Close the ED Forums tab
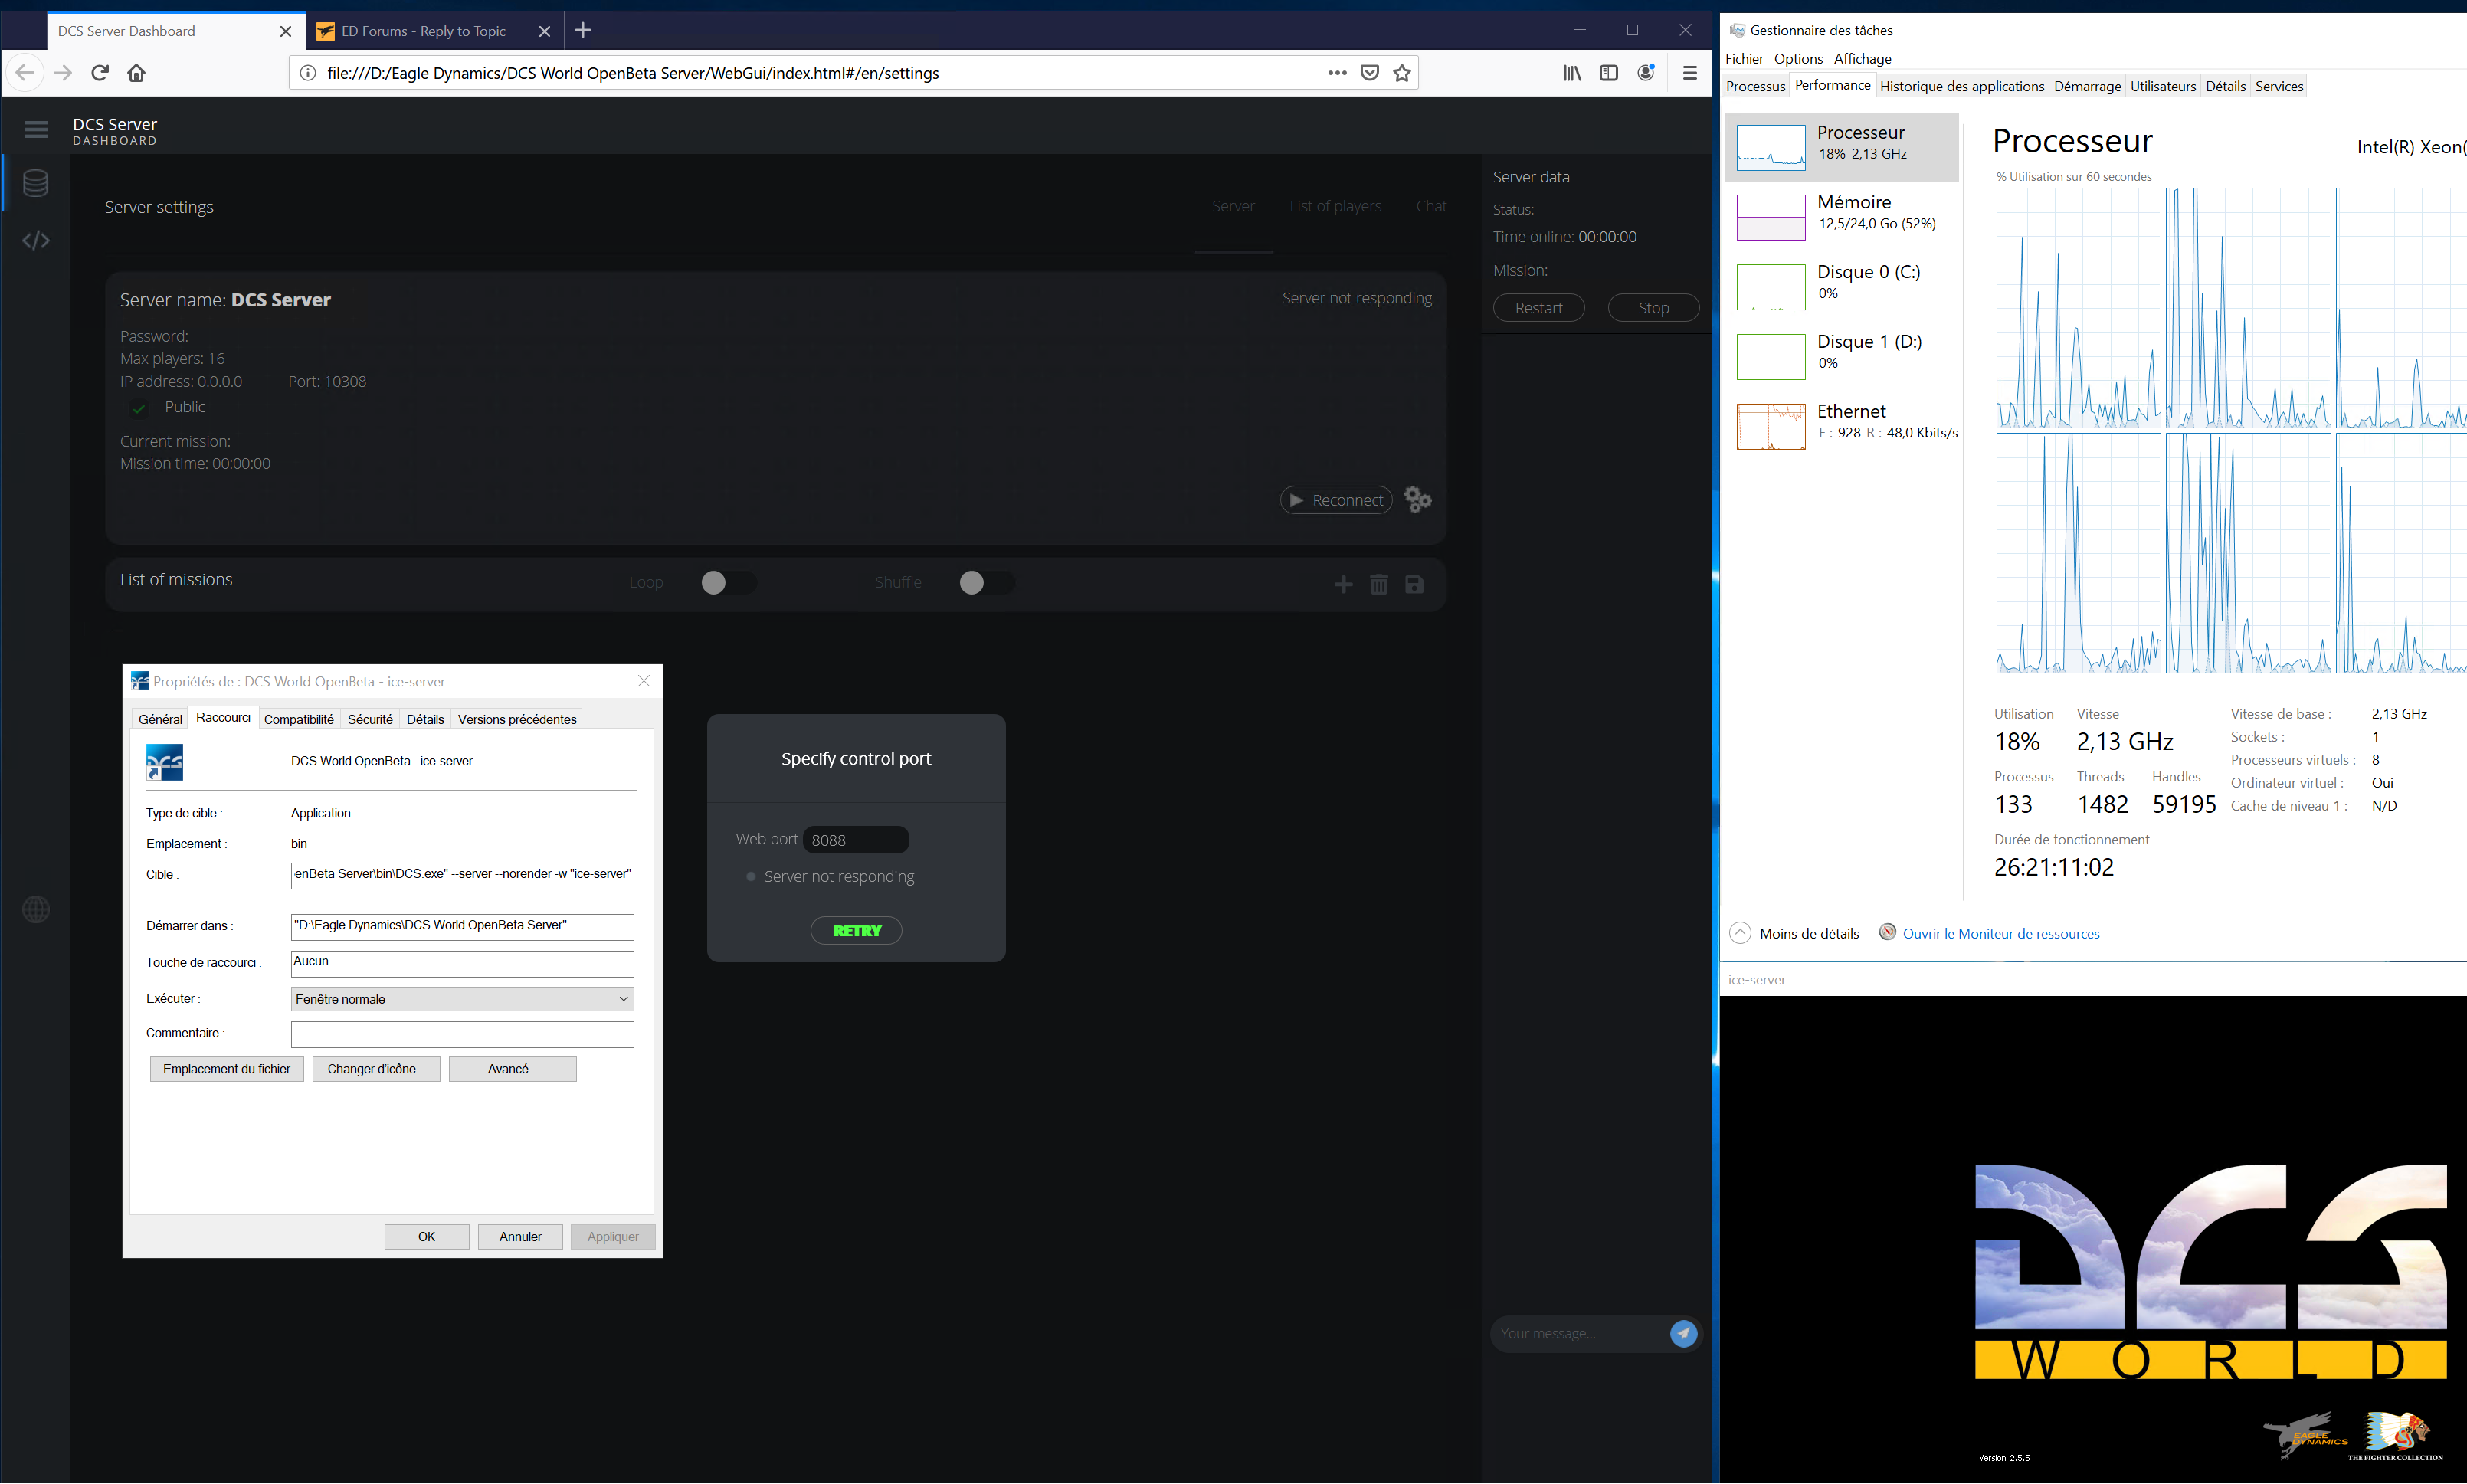The width and height of the screenshot is (2467, 1484). coord(544,31)
